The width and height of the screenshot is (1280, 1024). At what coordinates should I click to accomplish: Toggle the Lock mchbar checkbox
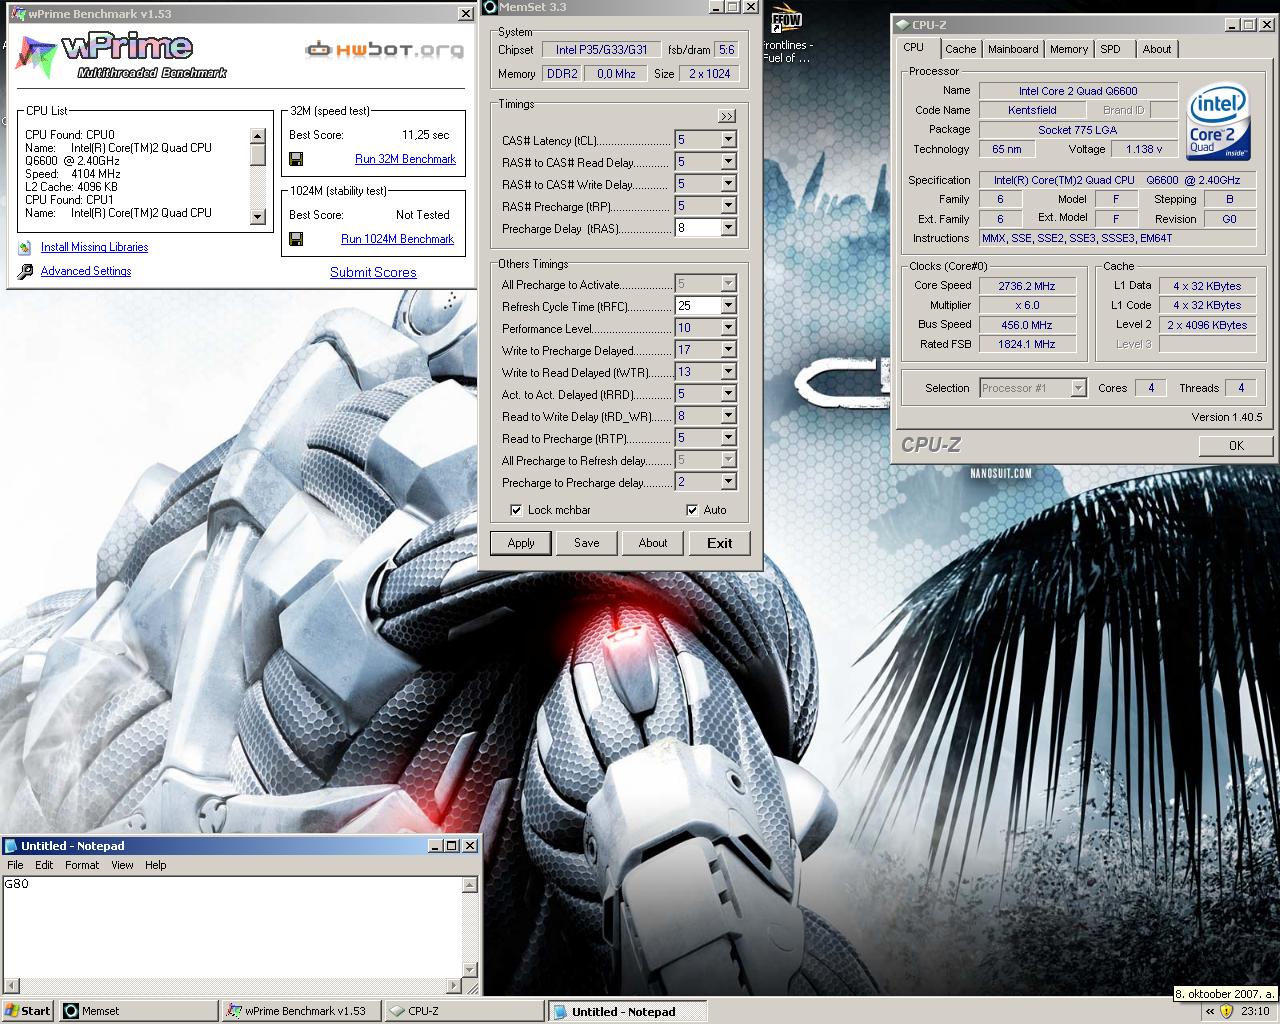516,510
